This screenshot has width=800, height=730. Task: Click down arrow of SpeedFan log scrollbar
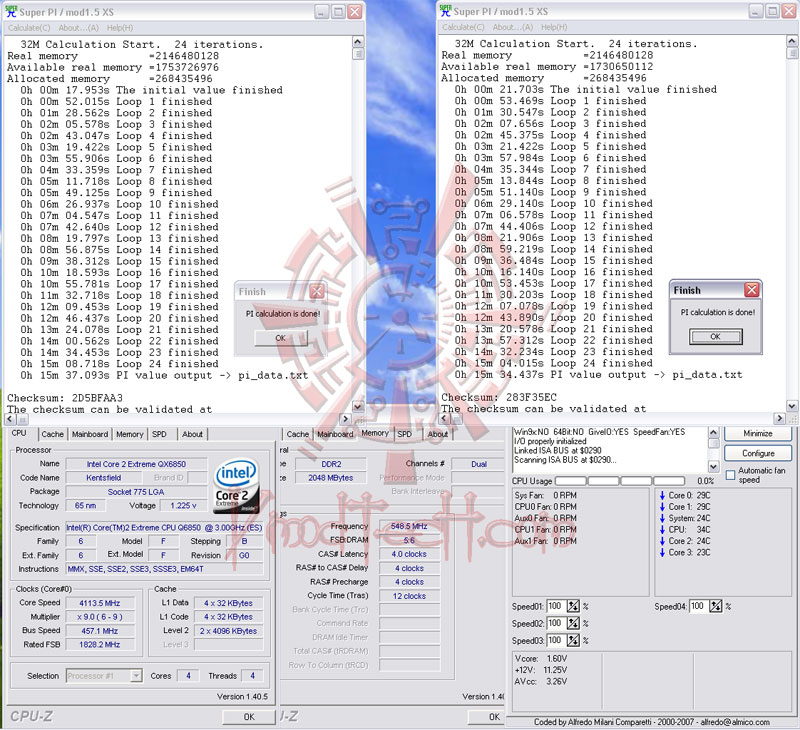[x=713, y=466]
